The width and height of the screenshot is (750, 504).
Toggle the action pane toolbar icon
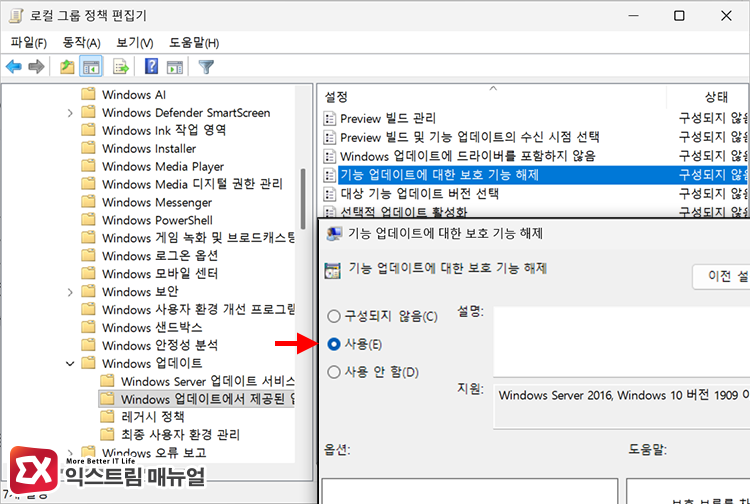(175, 67)
